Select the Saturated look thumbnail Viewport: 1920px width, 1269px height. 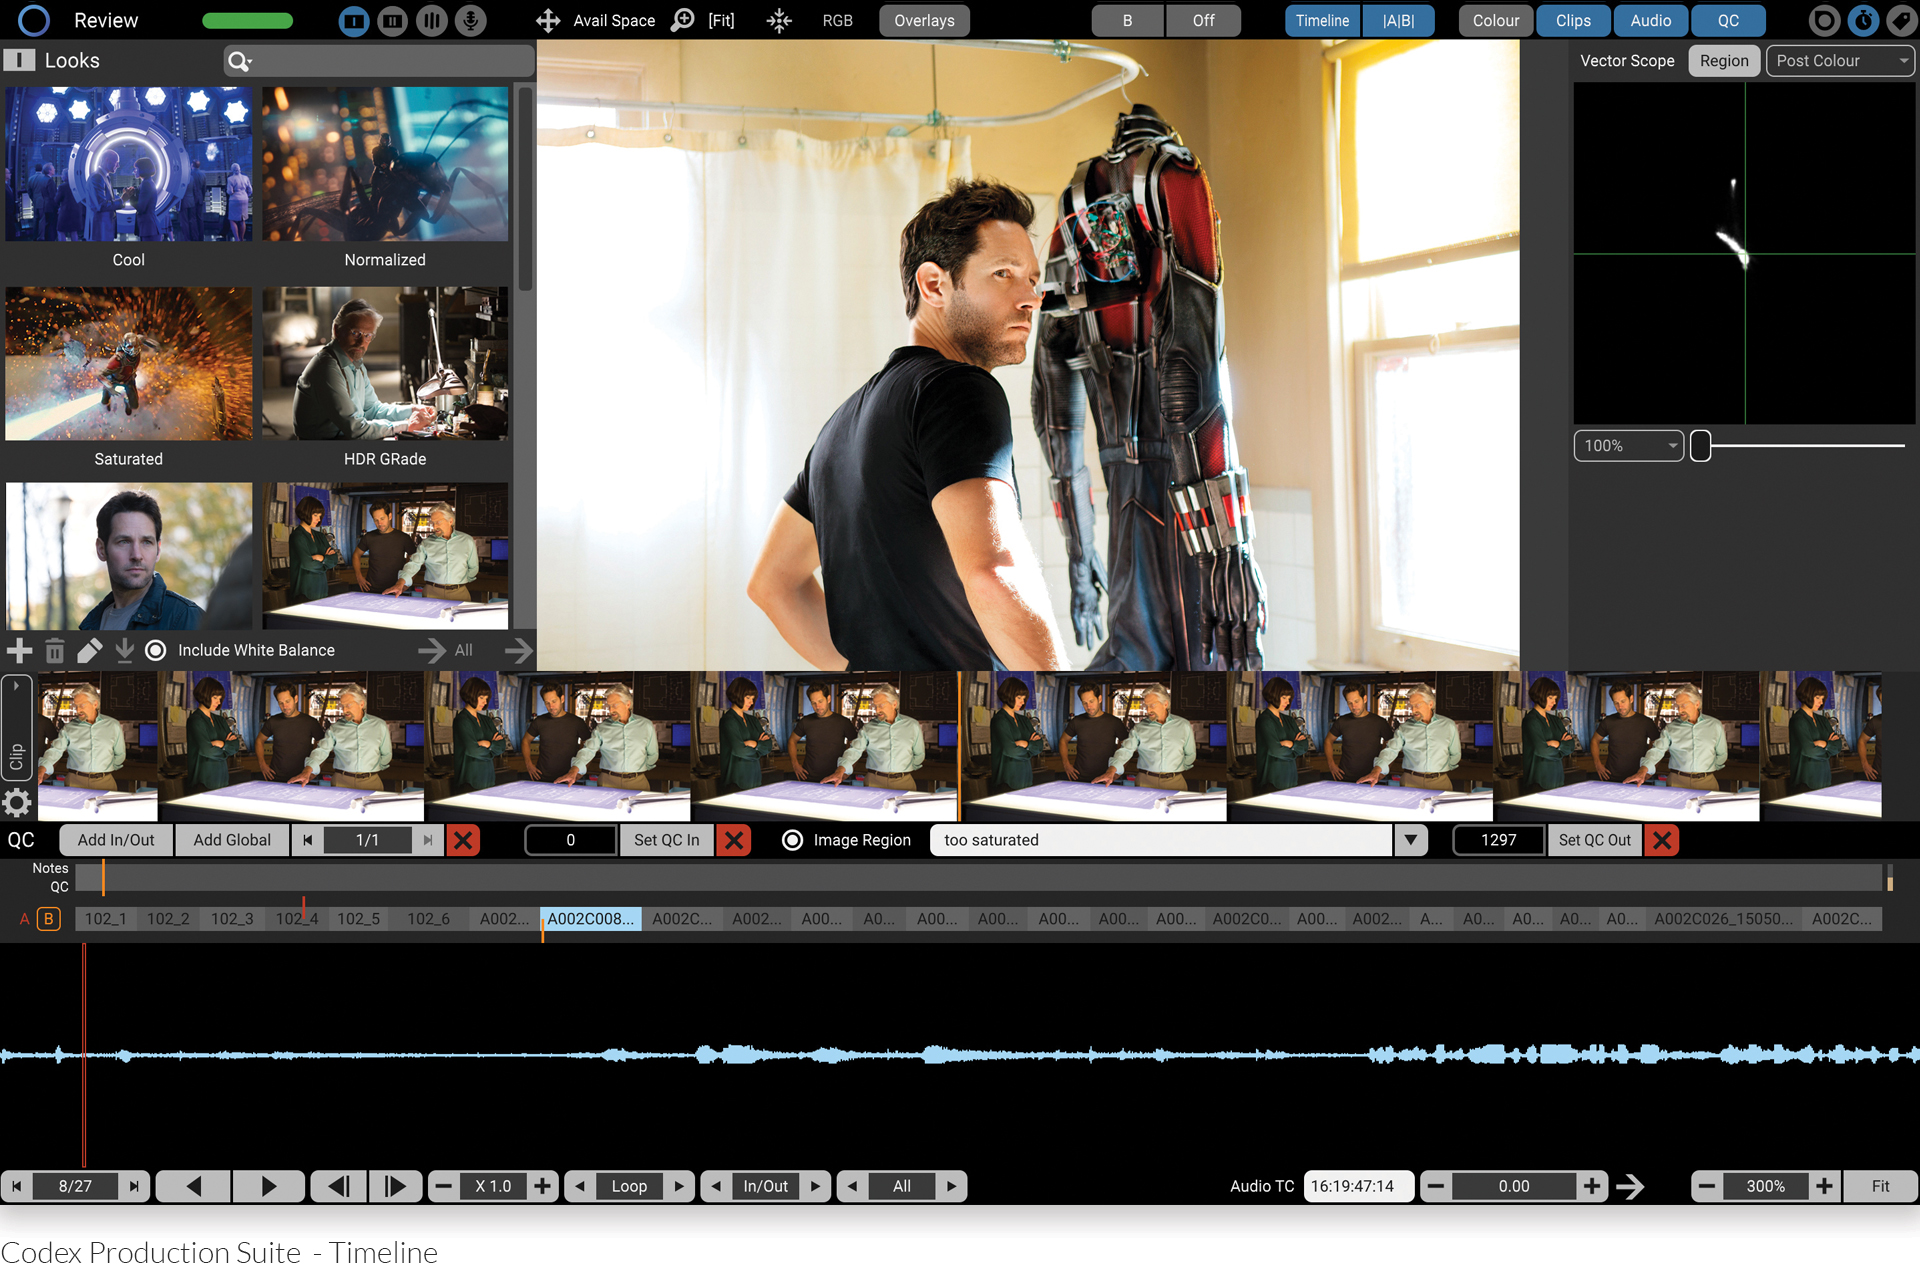[128, 364]
